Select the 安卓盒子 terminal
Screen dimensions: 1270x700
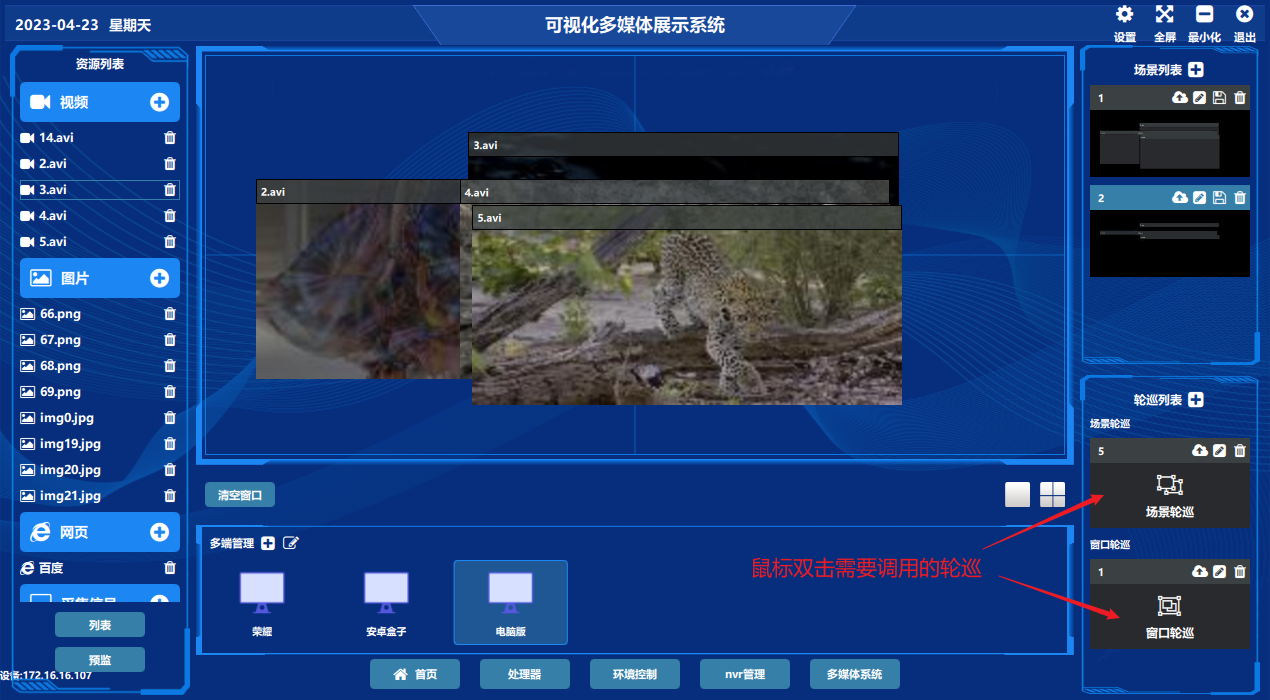(x=386, y=602)
